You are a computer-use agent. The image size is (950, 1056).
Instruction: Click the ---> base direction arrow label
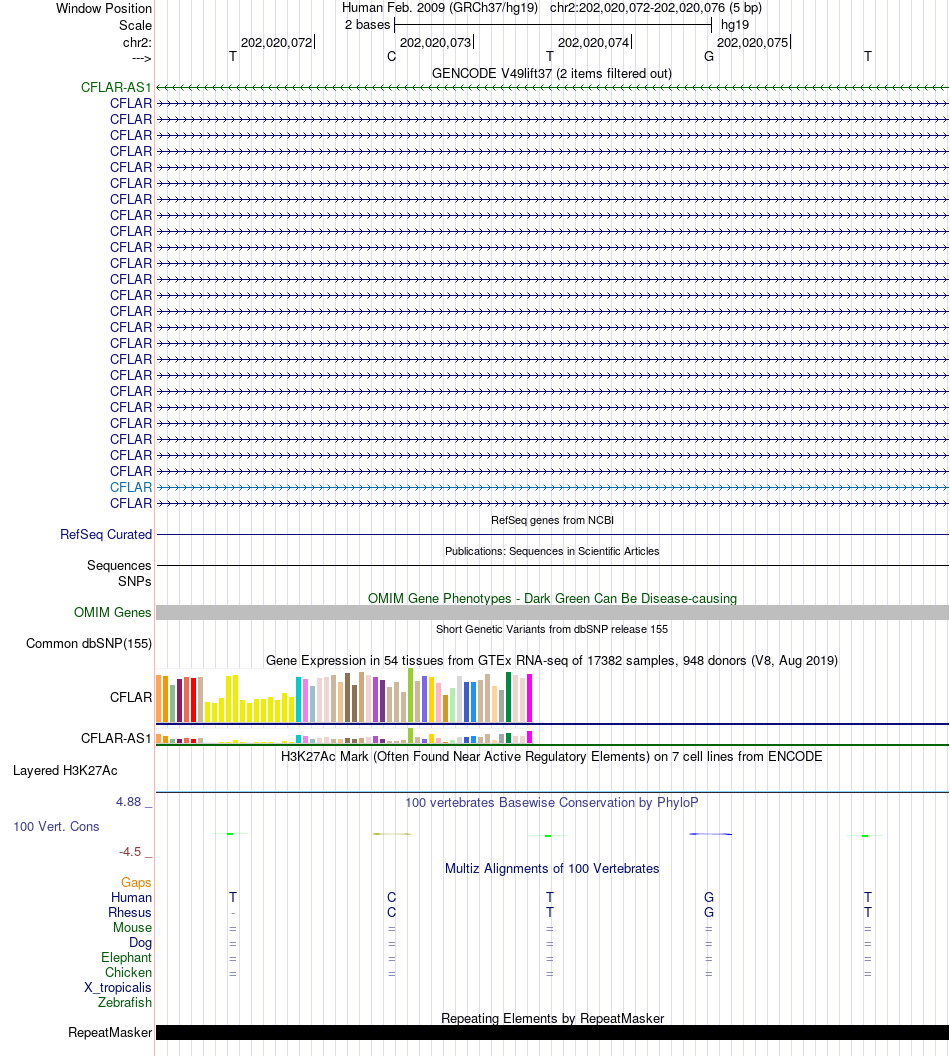pos(141,59)
